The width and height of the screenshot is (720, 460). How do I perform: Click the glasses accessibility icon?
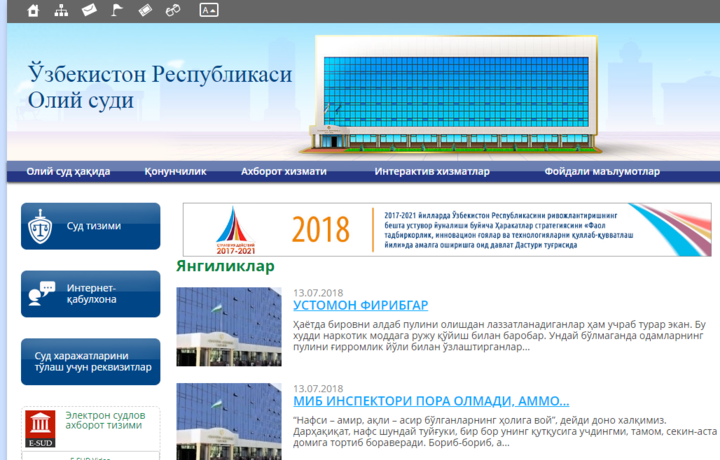coord(173,10)
